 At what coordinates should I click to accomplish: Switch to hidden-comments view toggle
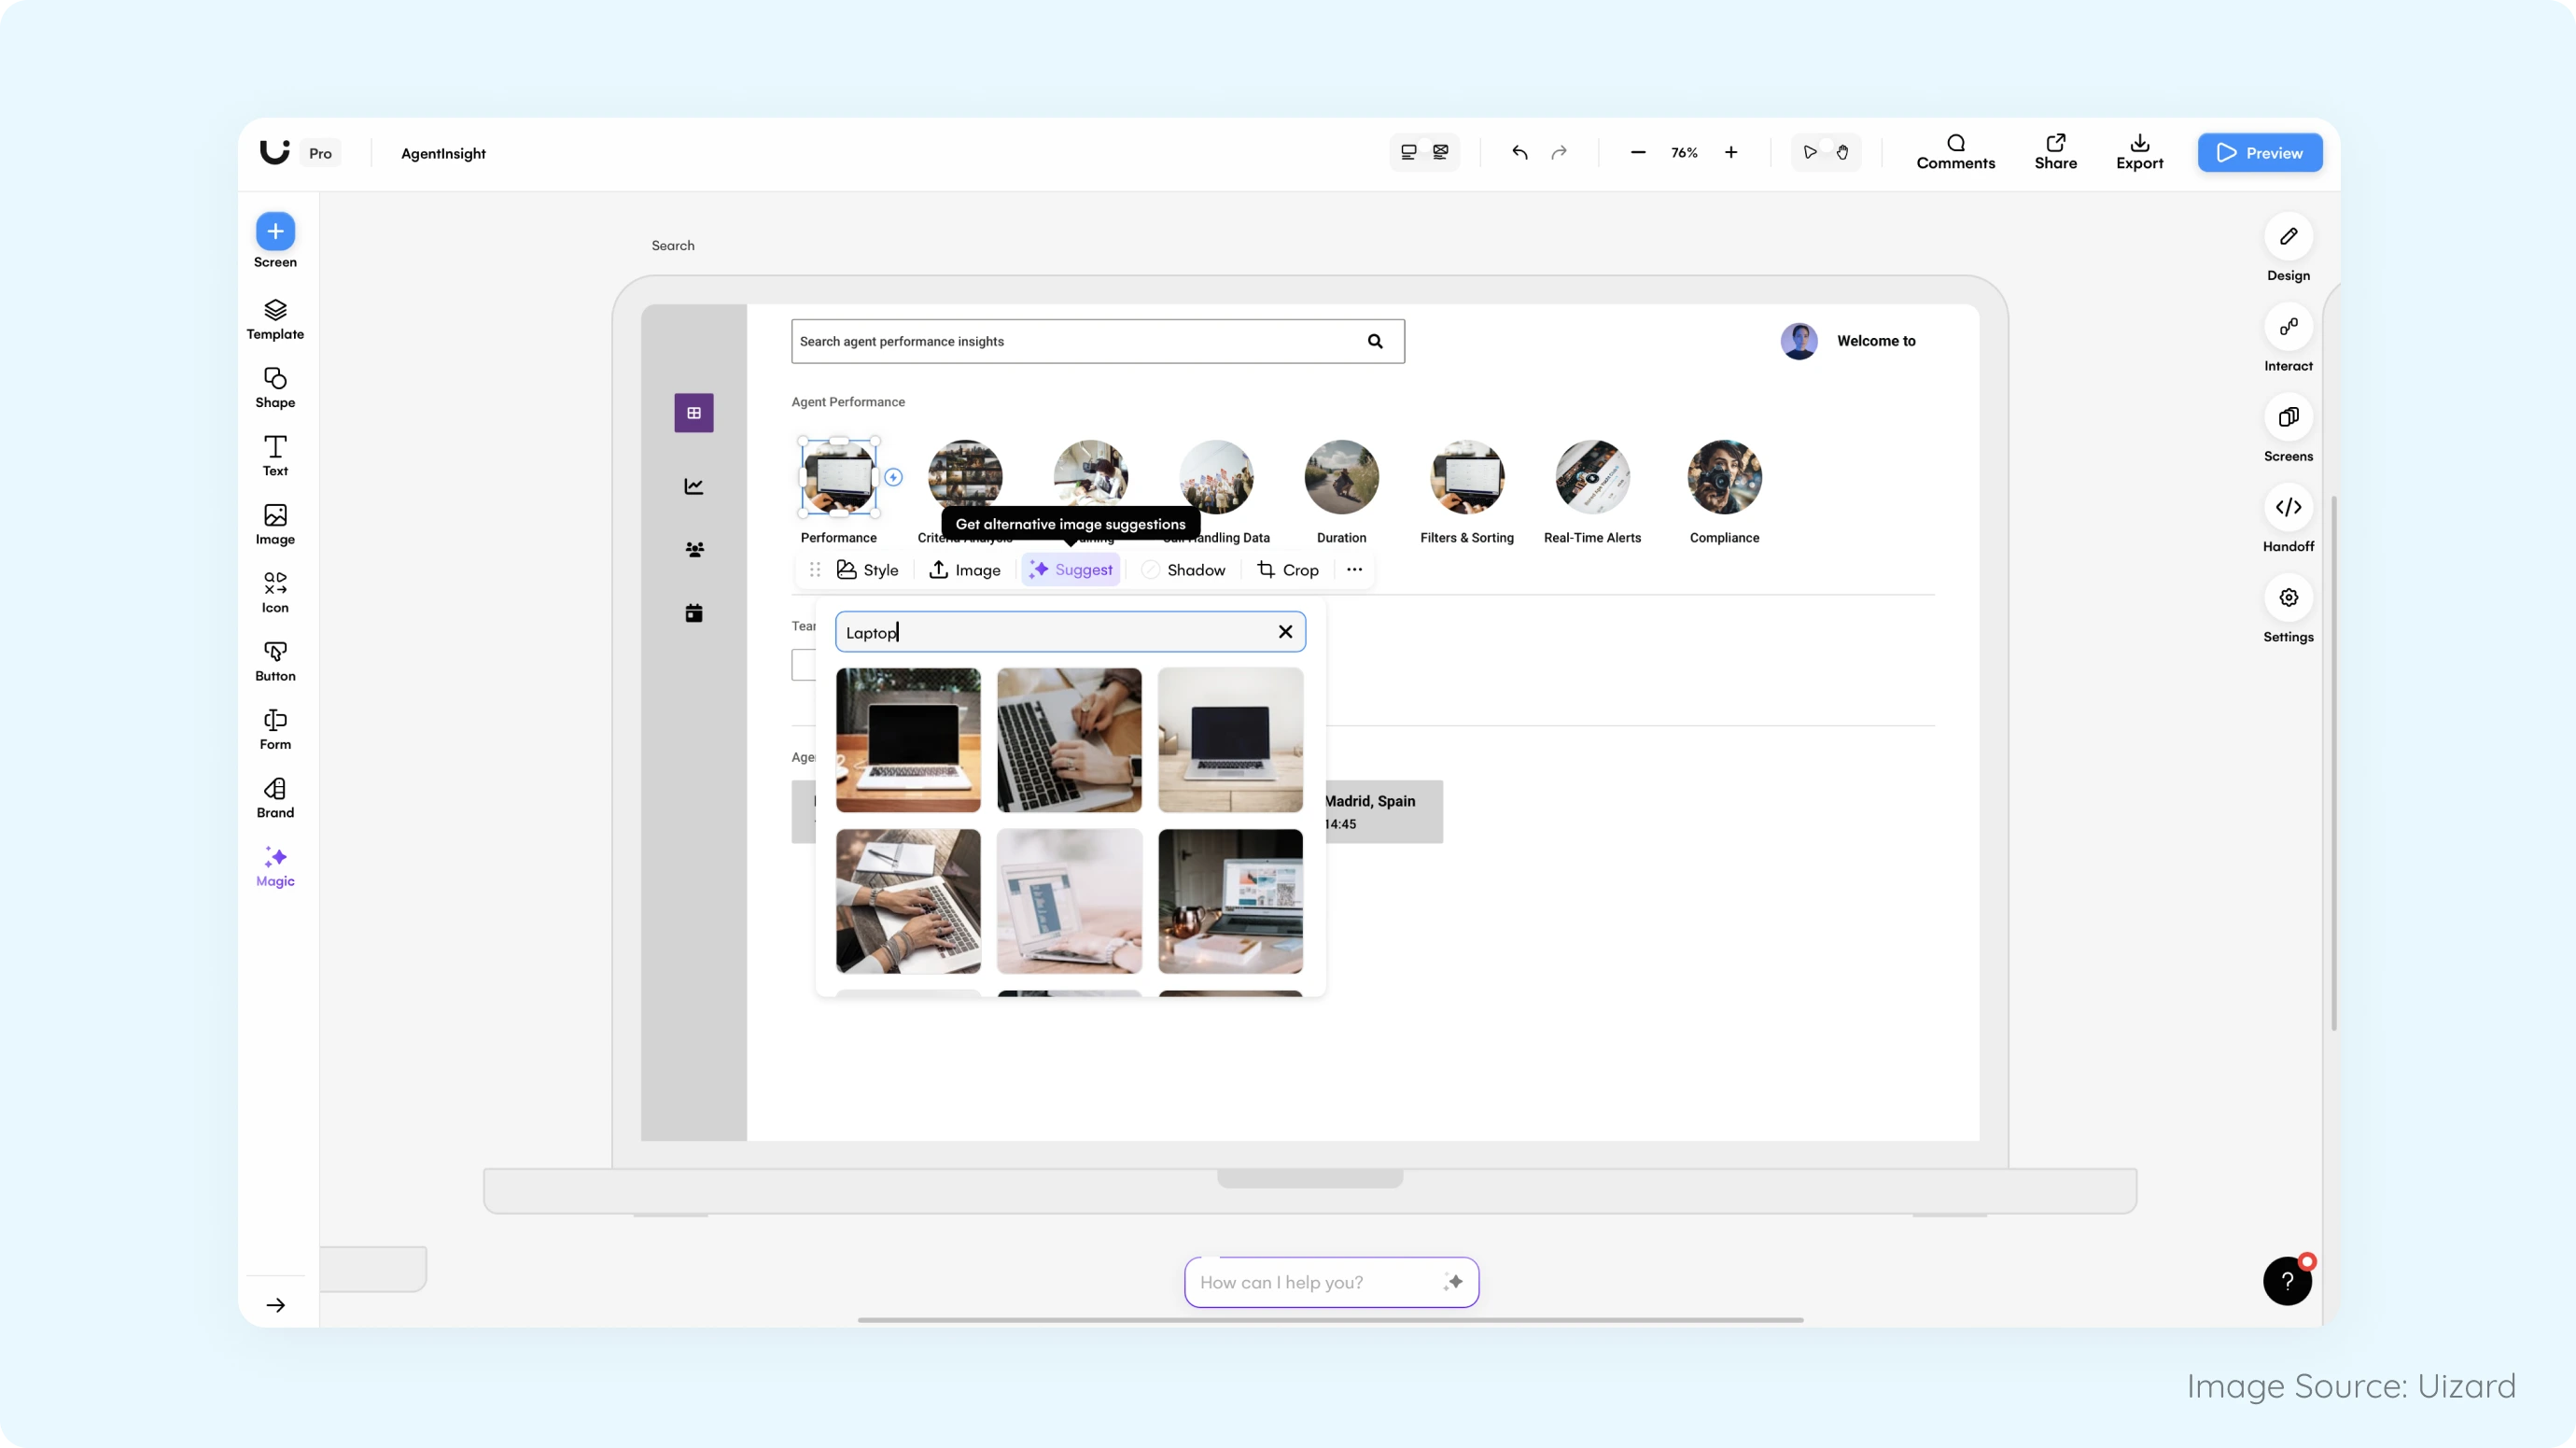(x=1440, y=152)
